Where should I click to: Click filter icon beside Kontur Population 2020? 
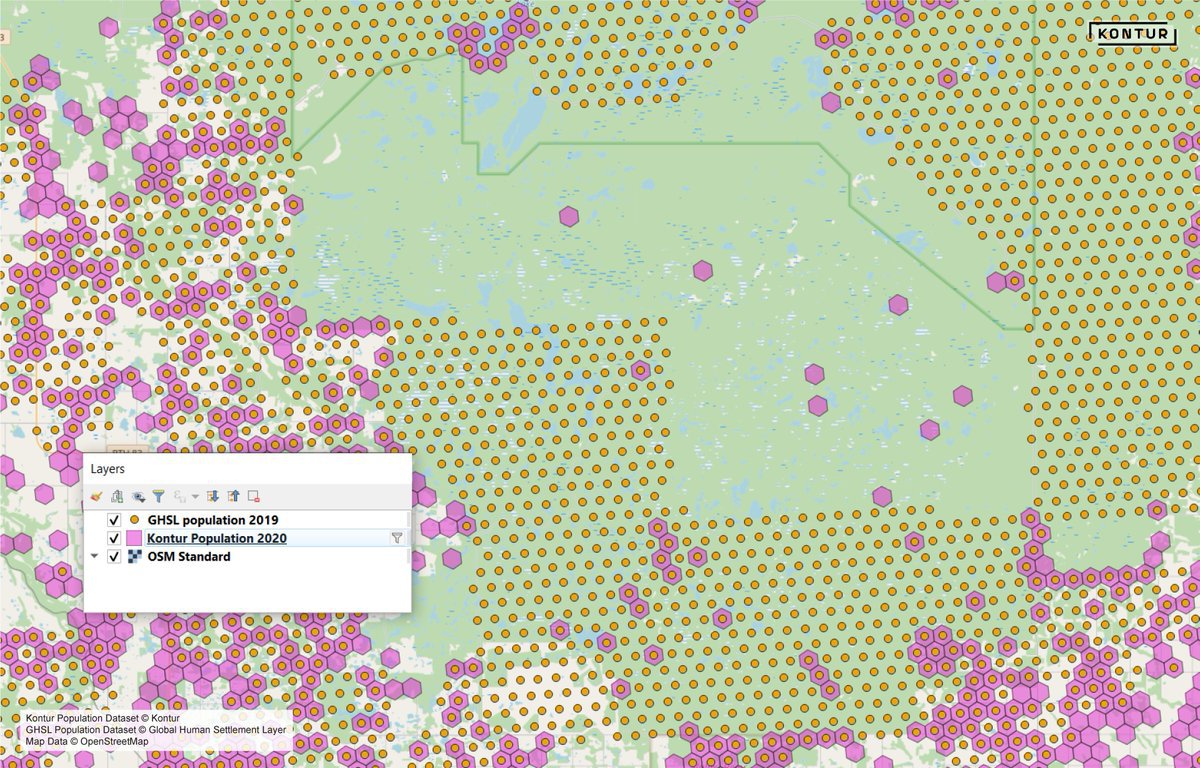(x=396, y=538)
